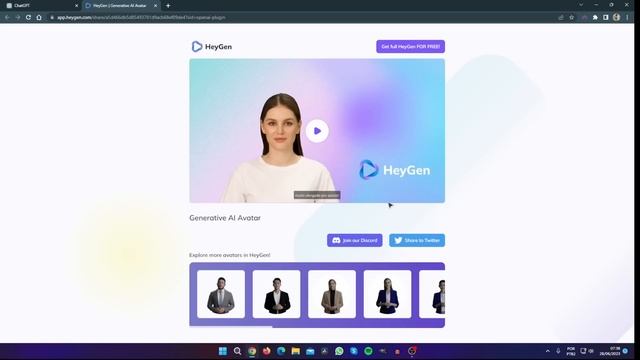640x360 pixels.
Task: Select the avatar wearing the beige blazer
Action: tap(332, 294)
